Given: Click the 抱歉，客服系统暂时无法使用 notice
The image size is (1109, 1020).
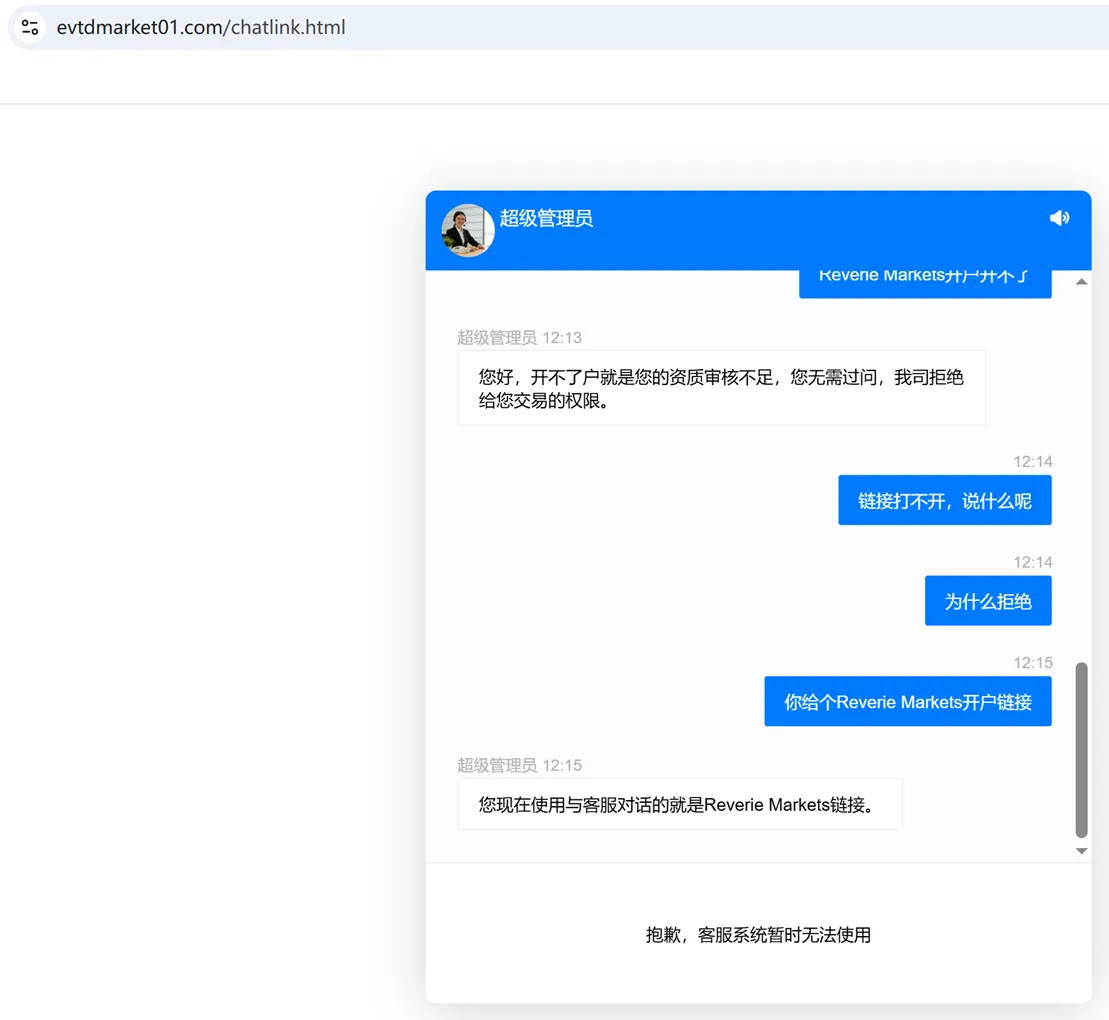Looking at the screenshot, I should (758, 935).
